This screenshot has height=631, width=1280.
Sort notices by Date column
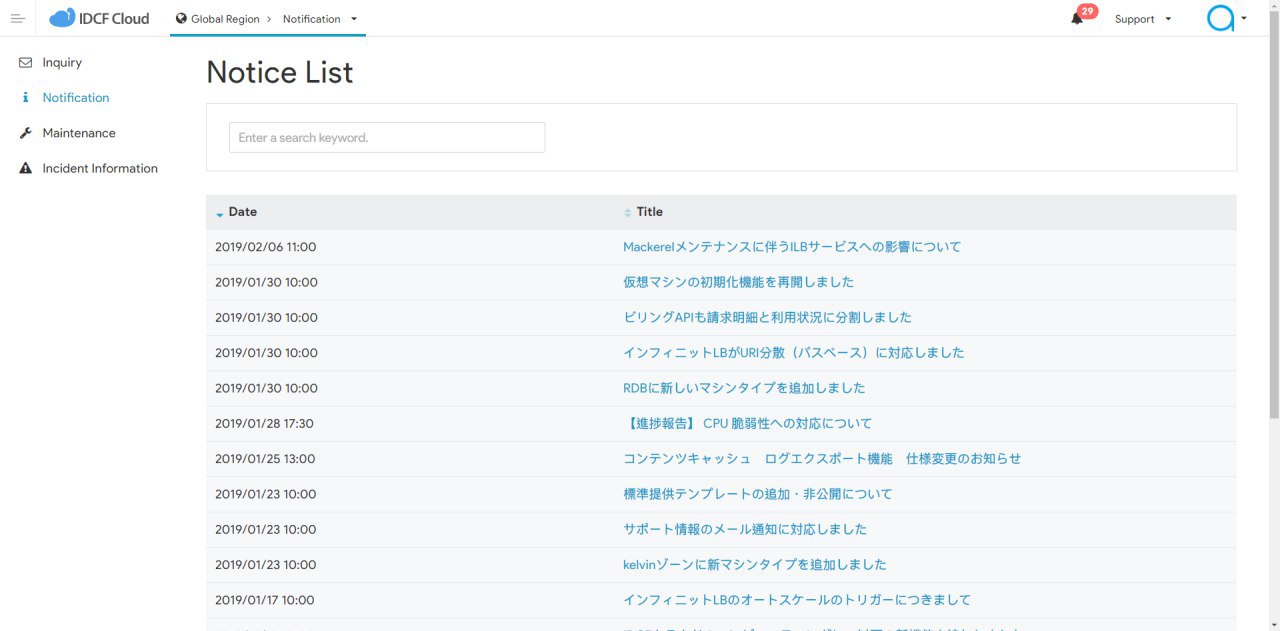coord(242,212)
